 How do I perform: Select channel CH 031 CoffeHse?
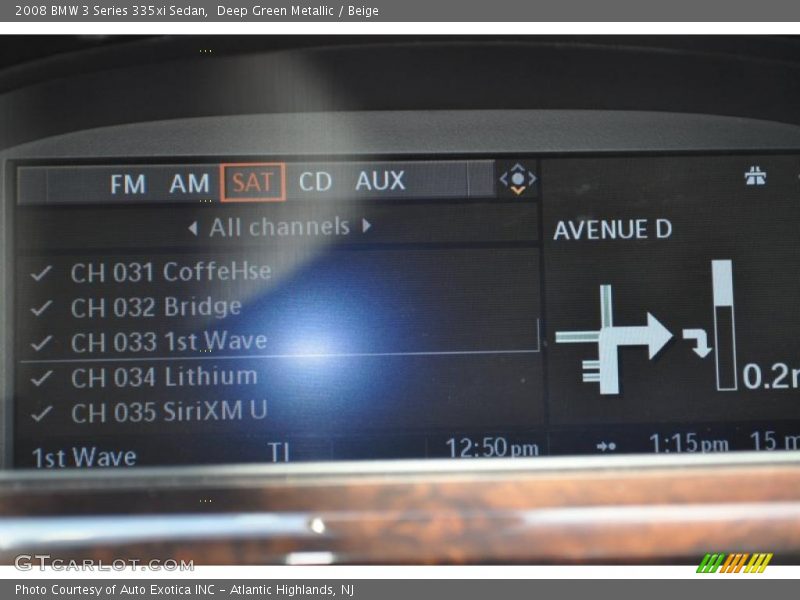coord(171,271)
